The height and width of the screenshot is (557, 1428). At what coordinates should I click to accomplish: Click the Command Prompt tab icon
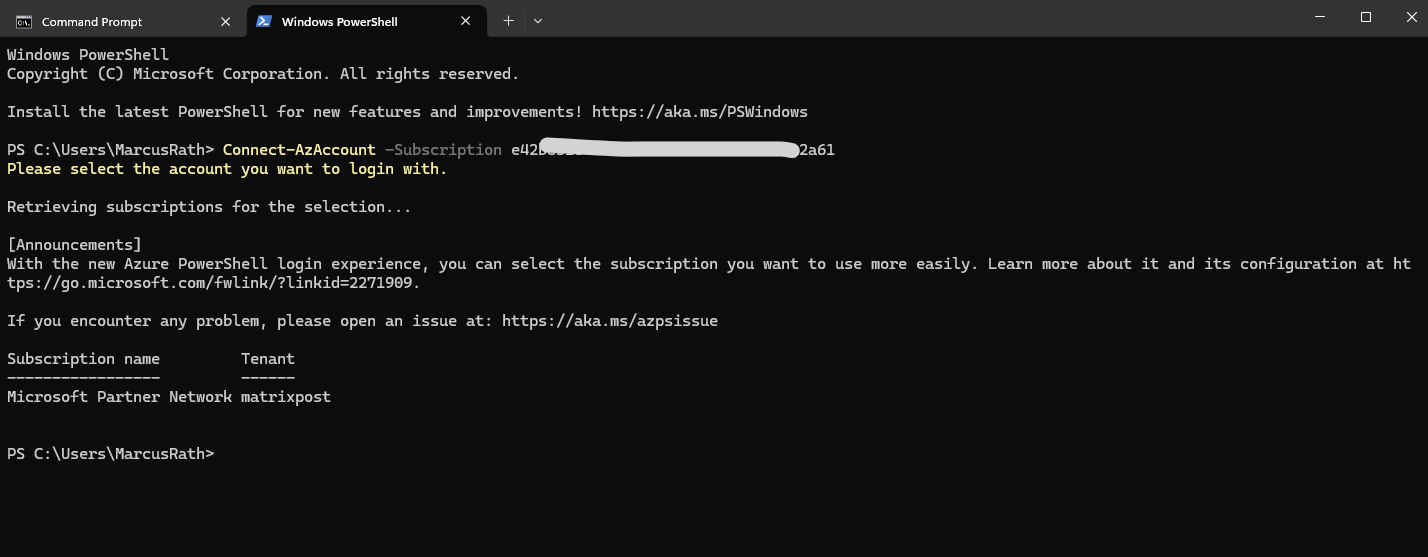pos(24,21)
